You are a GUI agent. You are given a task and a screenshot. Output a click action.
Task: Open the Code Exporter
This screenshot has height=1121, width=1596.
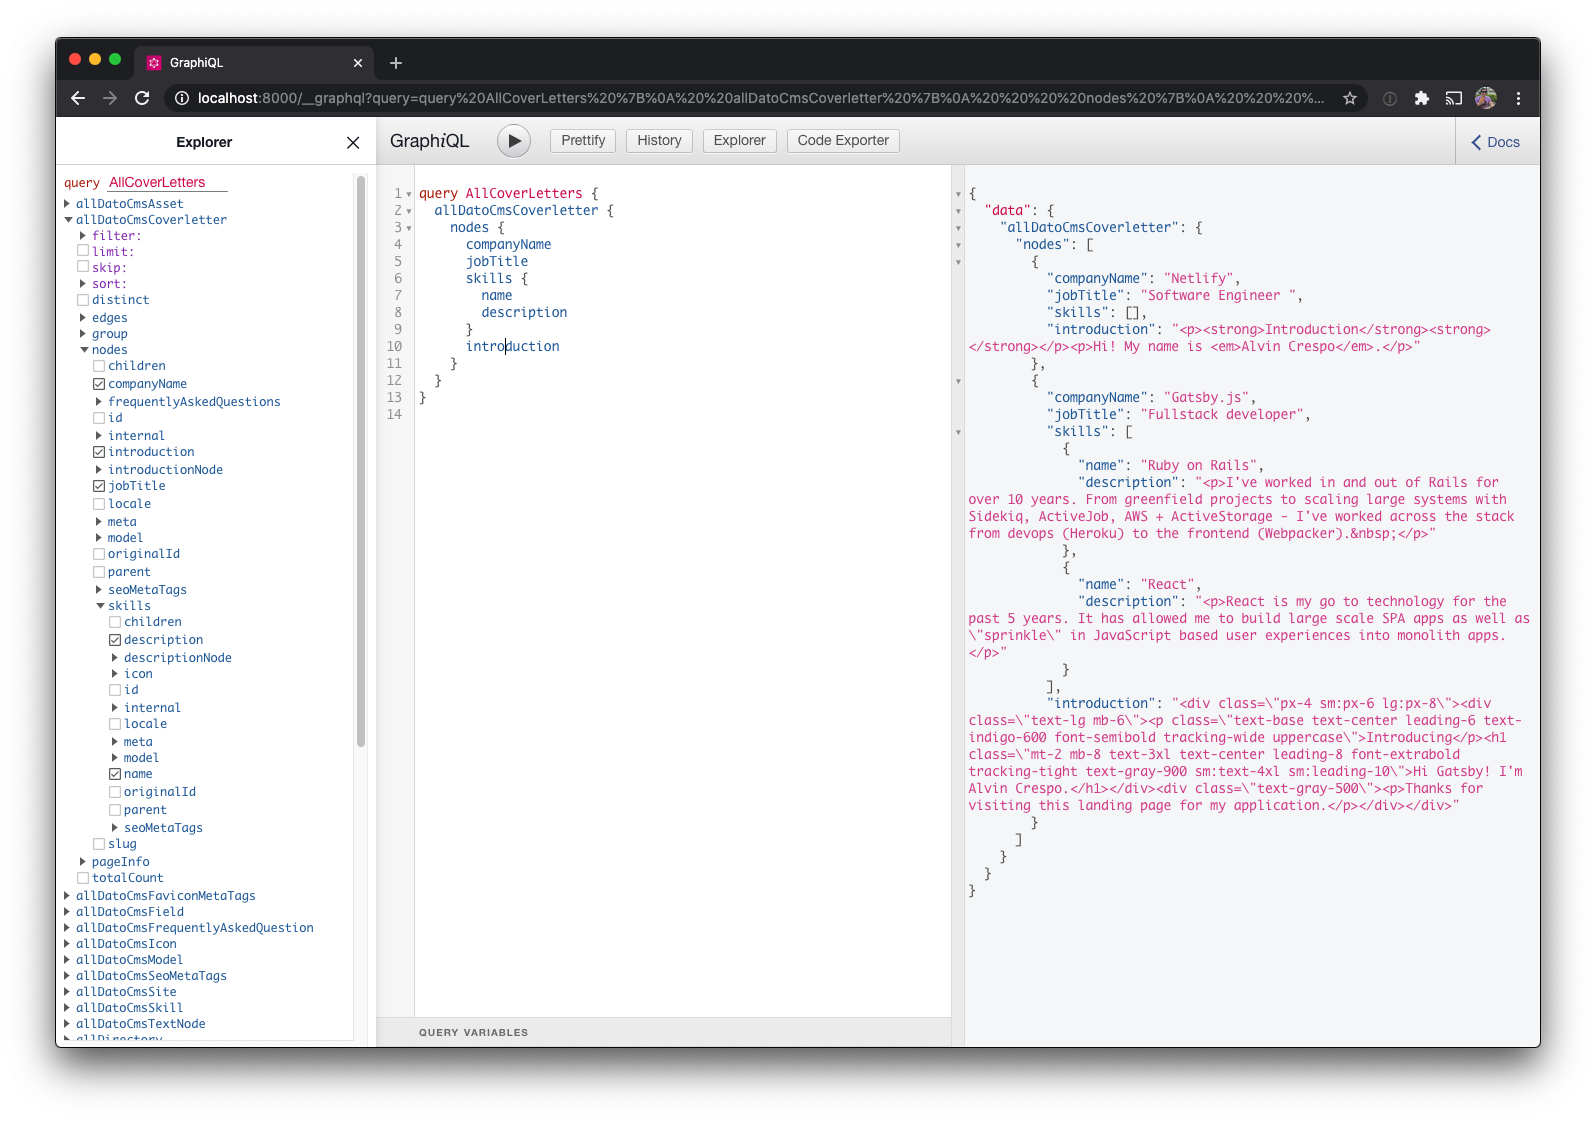tap(842, 141)
